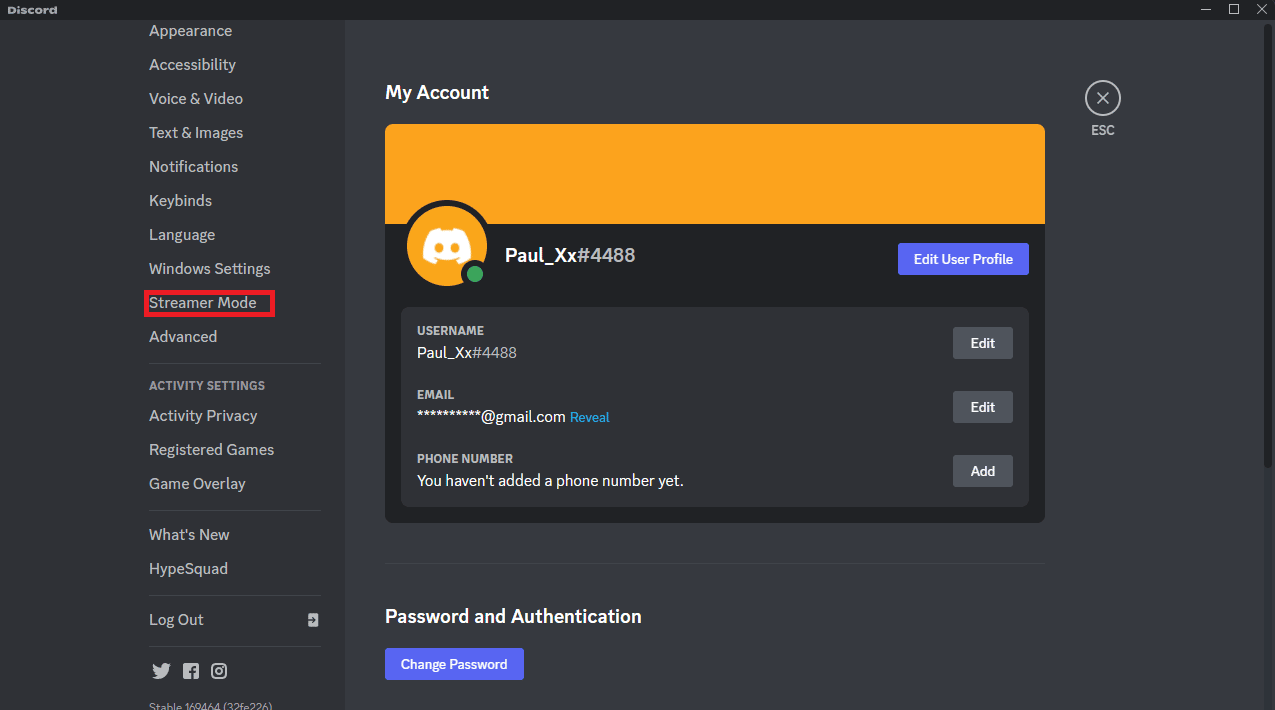Select Language settings

point(182,235)
